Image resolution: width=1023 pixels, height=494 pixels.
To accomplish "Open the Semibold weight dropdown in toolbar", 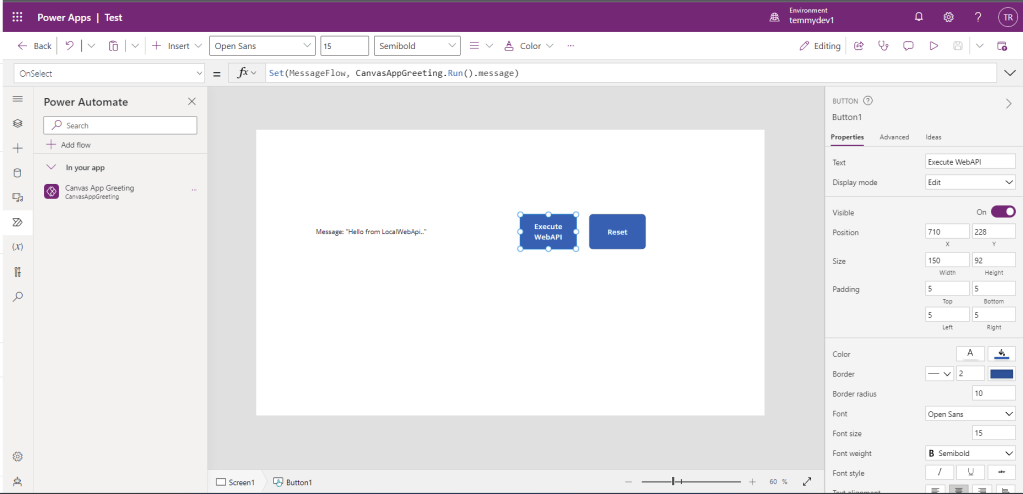I will point(418,46).
